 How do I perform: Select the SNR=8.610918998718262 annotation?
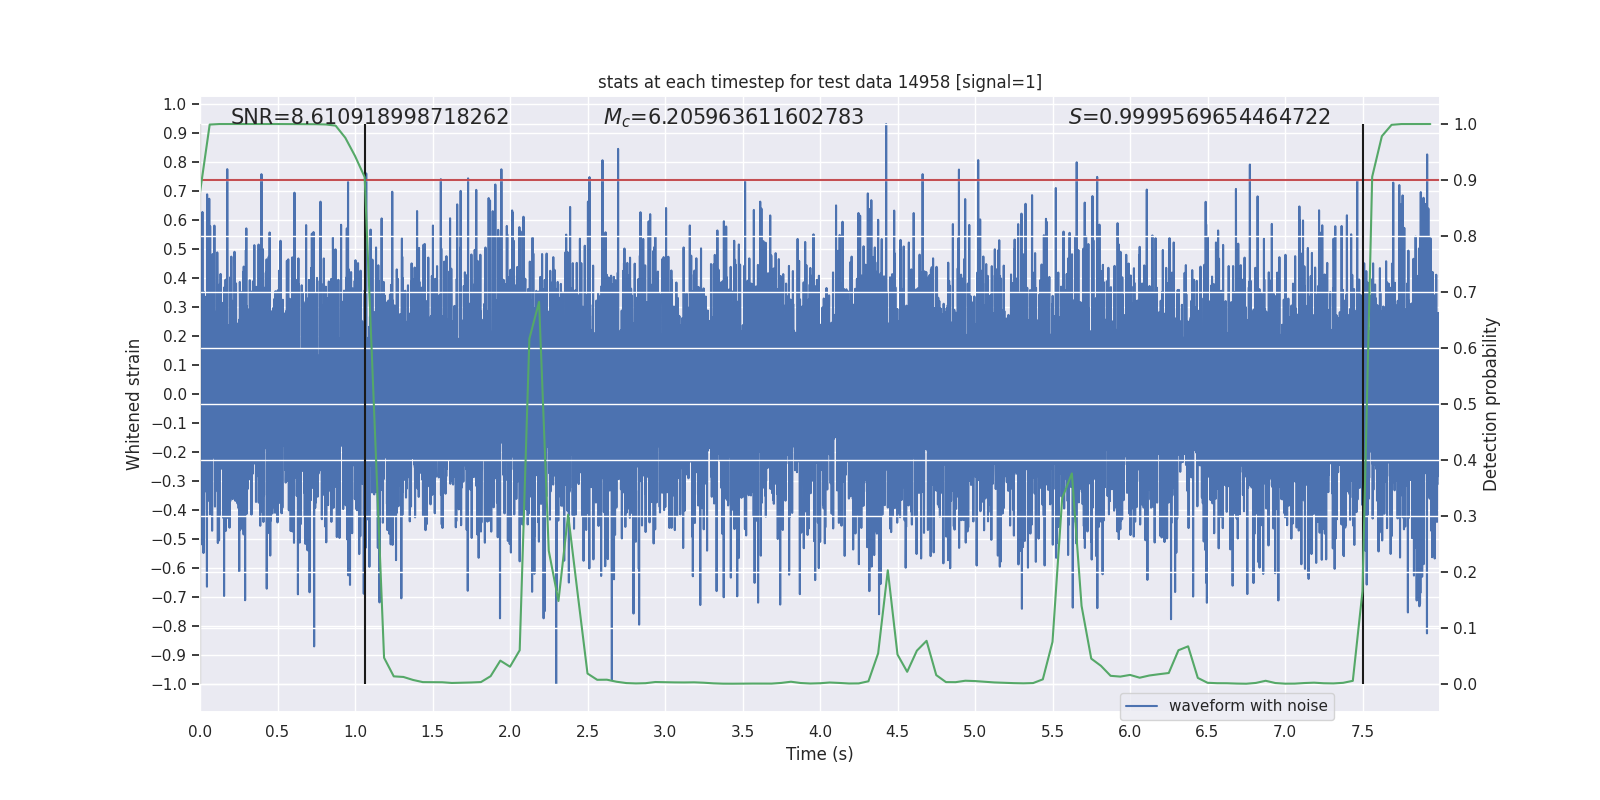click(370, 117)
